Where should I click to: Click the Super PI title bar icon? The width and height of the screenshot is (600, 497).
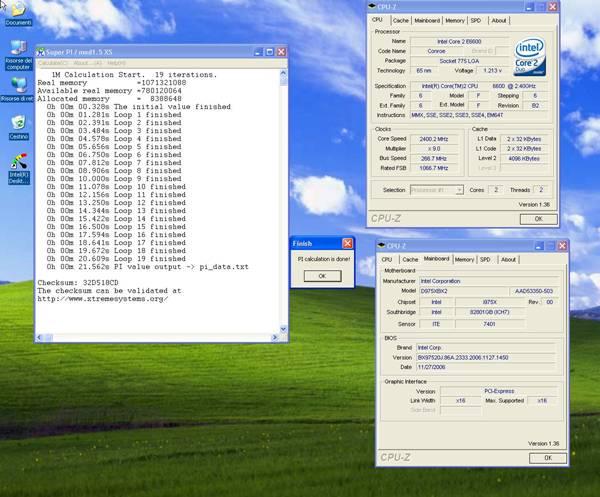click(x=41, y=52)
